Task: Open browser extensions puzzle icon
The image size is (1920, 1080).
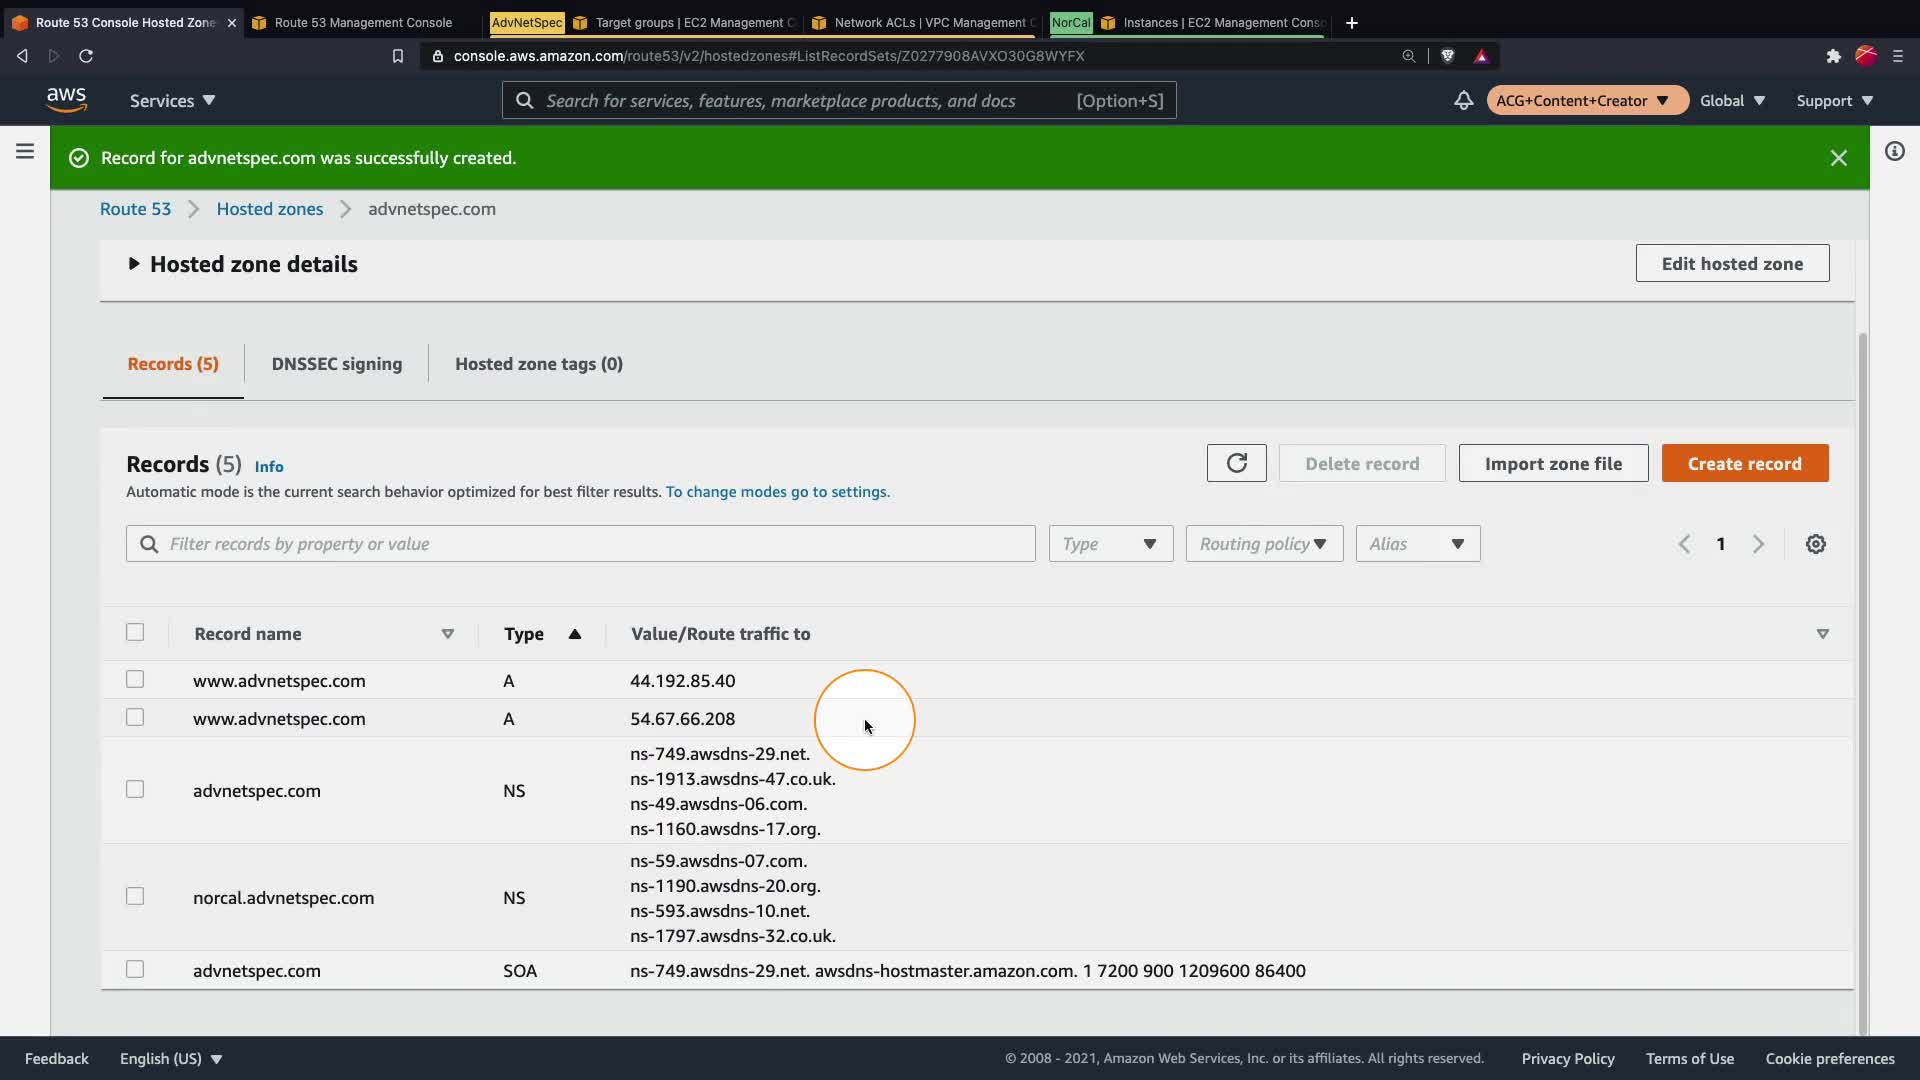Action: (x=1833, y=56)
